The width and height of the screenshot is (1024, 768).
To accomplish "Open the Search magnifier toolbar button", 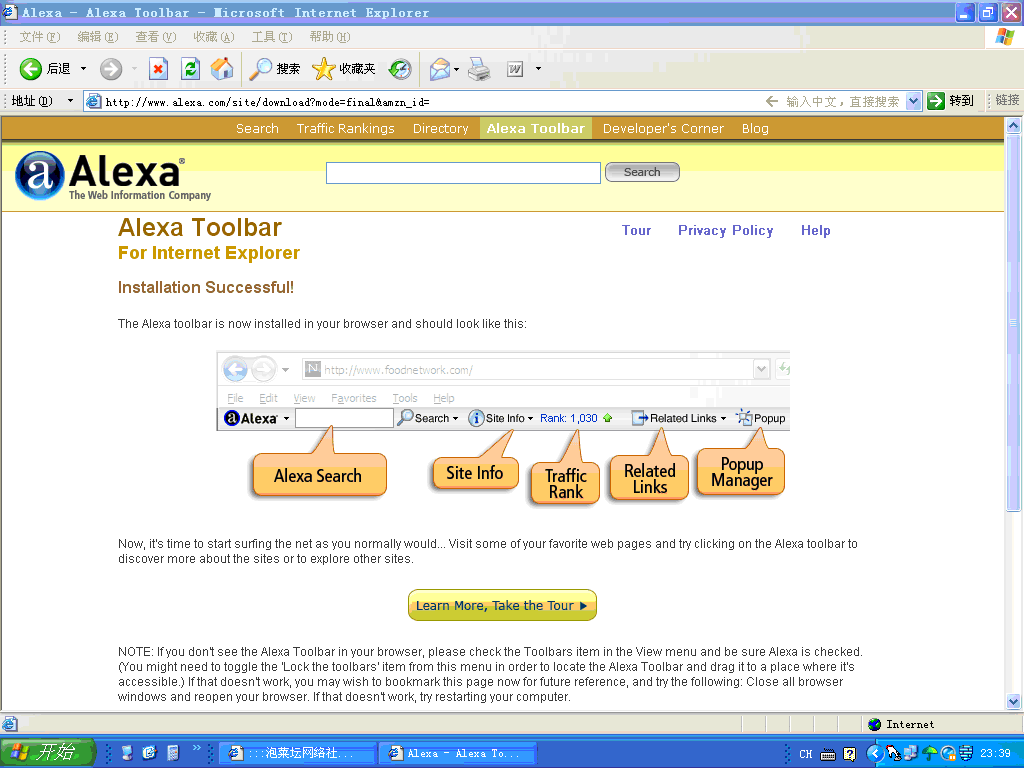I will [x=274, y=69].
